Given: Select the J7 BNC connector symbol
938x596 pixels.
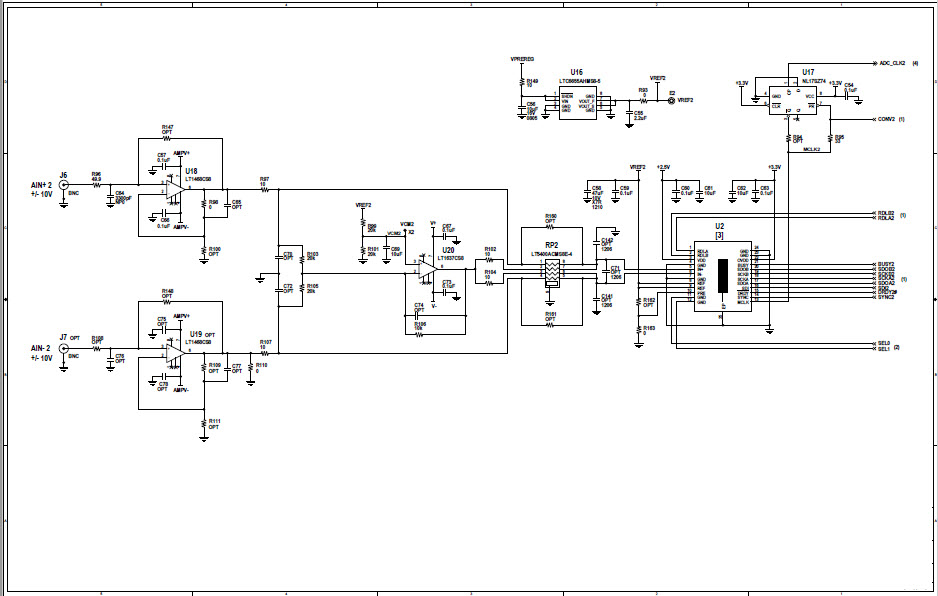Looking at the screenshot, I should click(64, 350).
